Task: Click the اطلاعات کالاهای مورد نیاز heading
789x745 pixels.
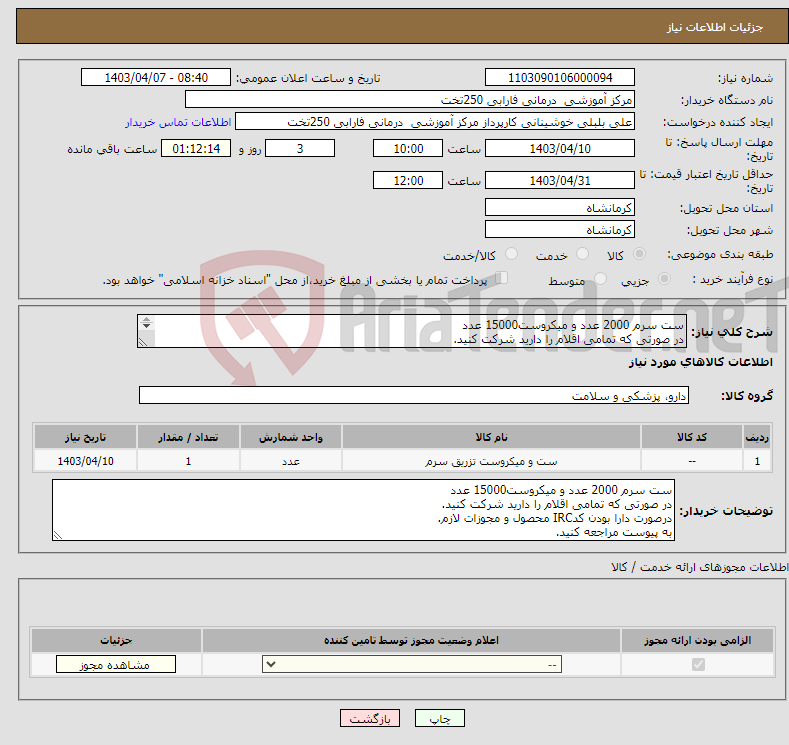Action: (x=700, y=362)
